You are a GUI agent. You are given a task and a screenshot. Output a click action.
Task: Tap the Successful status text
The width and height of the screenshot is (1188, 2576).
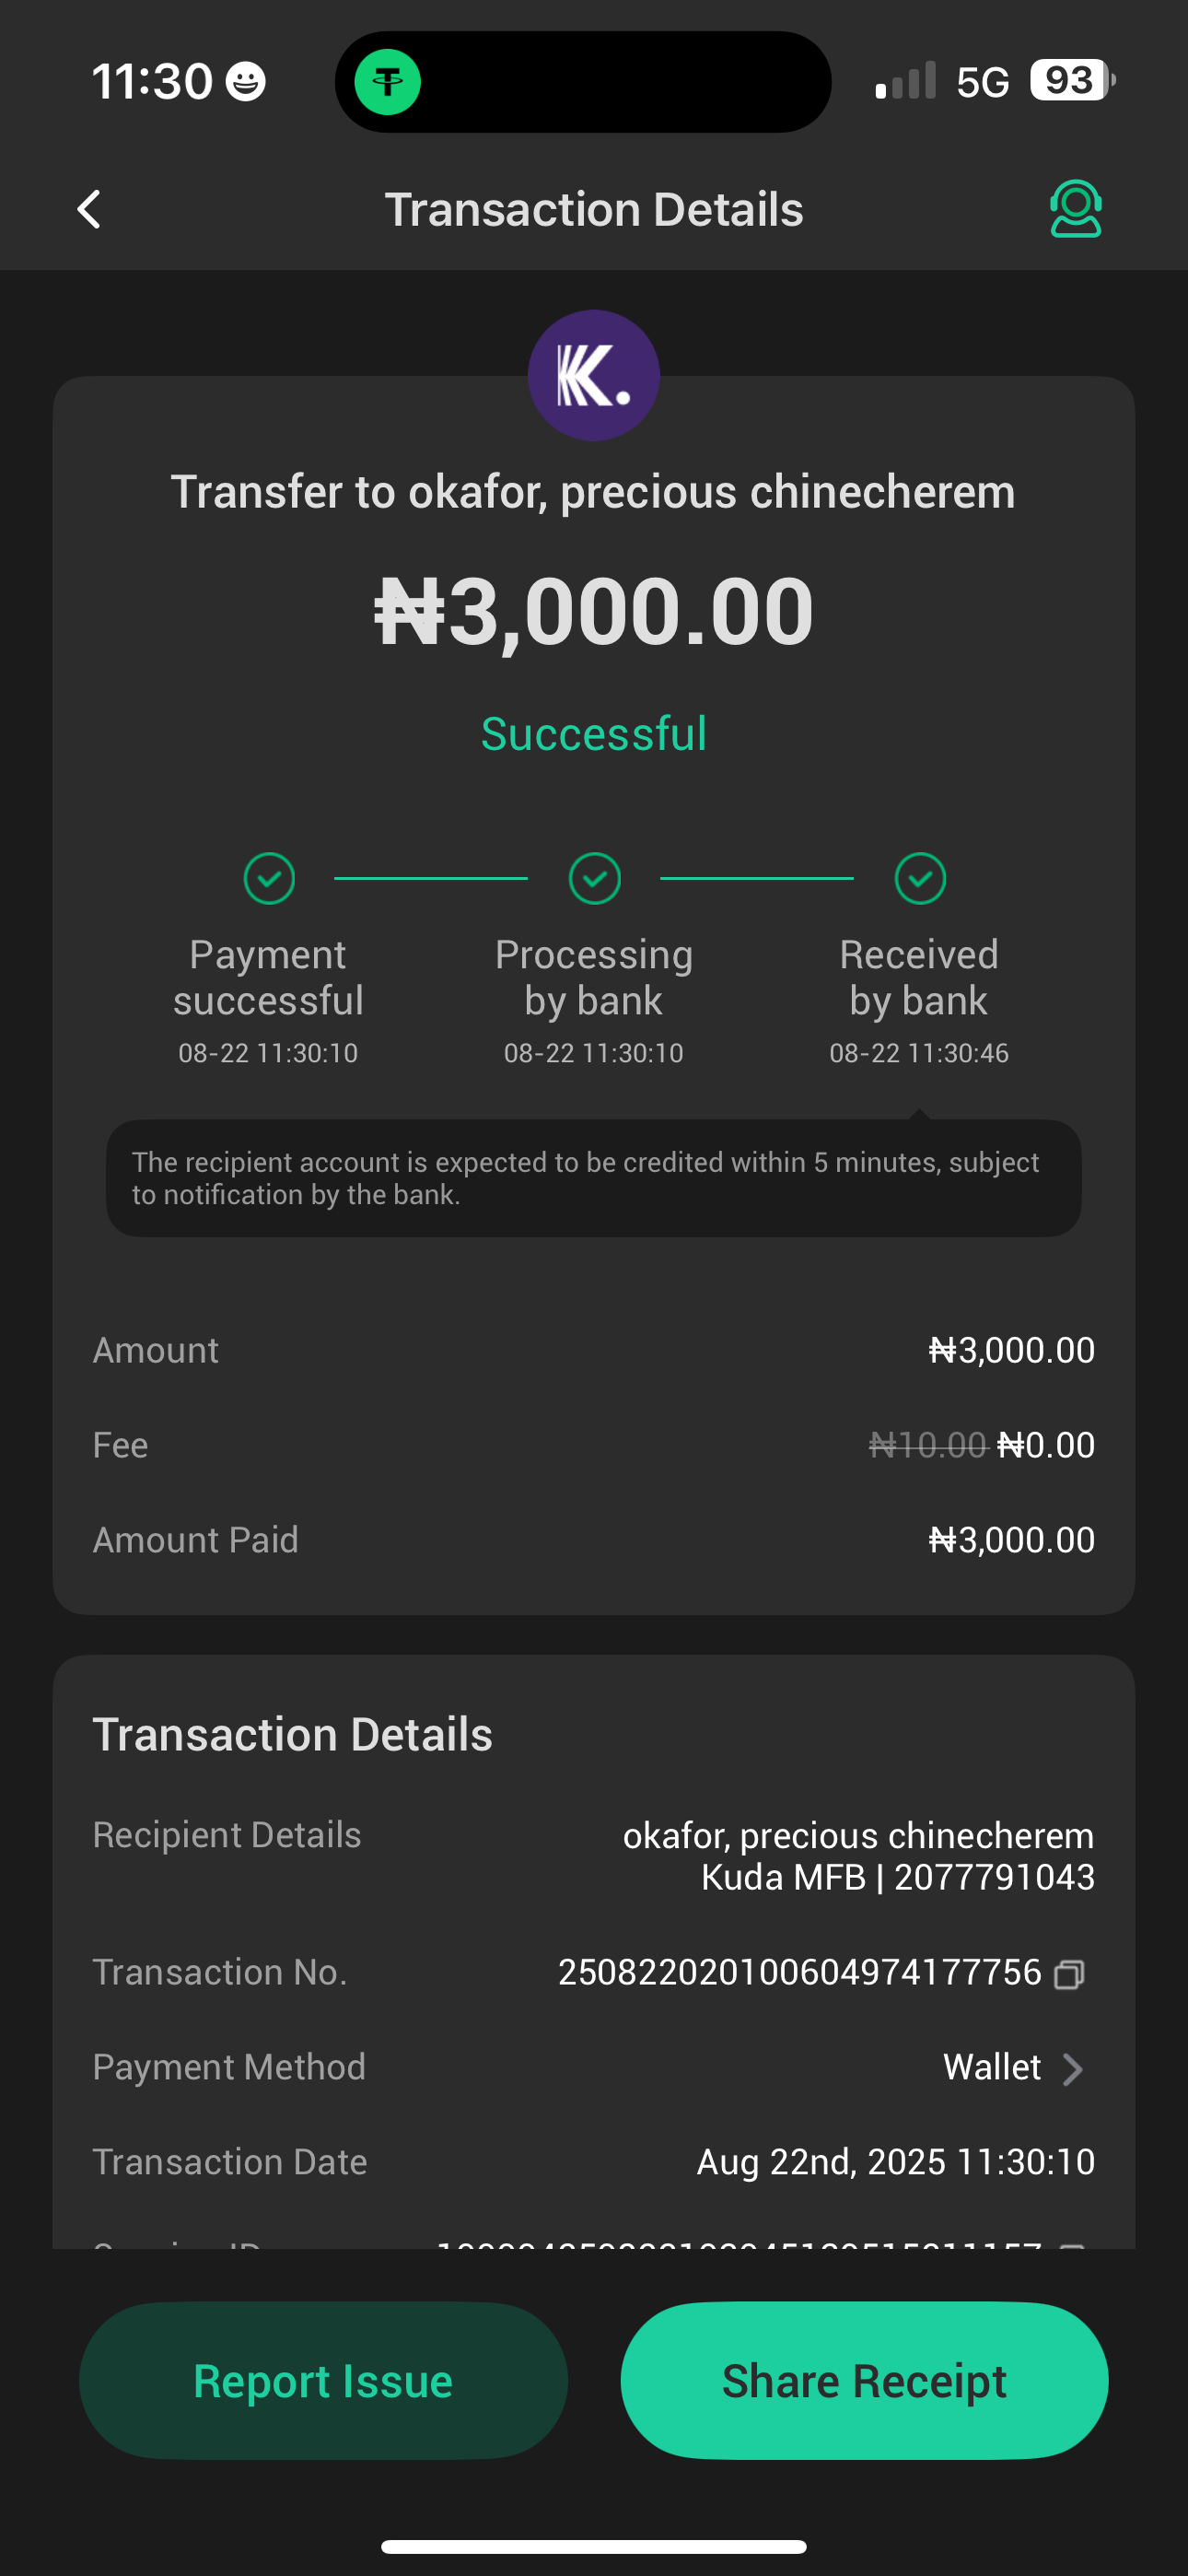pyautogui.click(x=594, y=734)
